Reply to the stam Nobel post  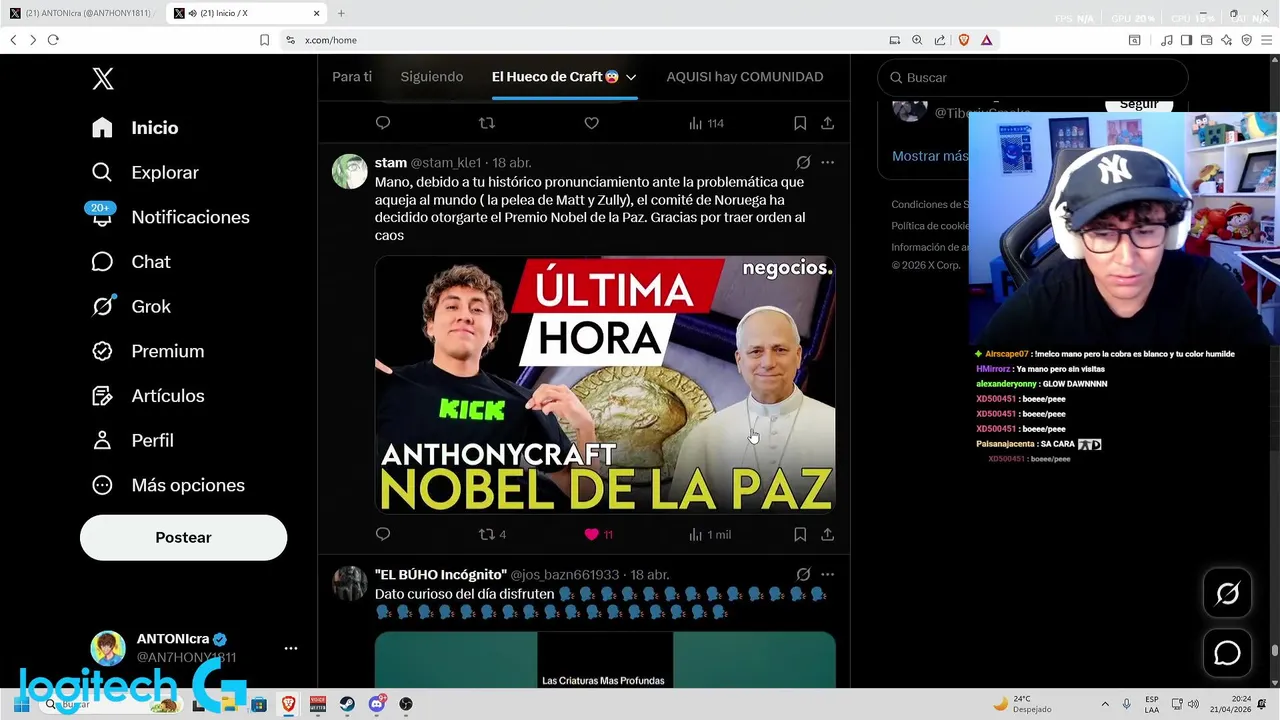(383, 534)
